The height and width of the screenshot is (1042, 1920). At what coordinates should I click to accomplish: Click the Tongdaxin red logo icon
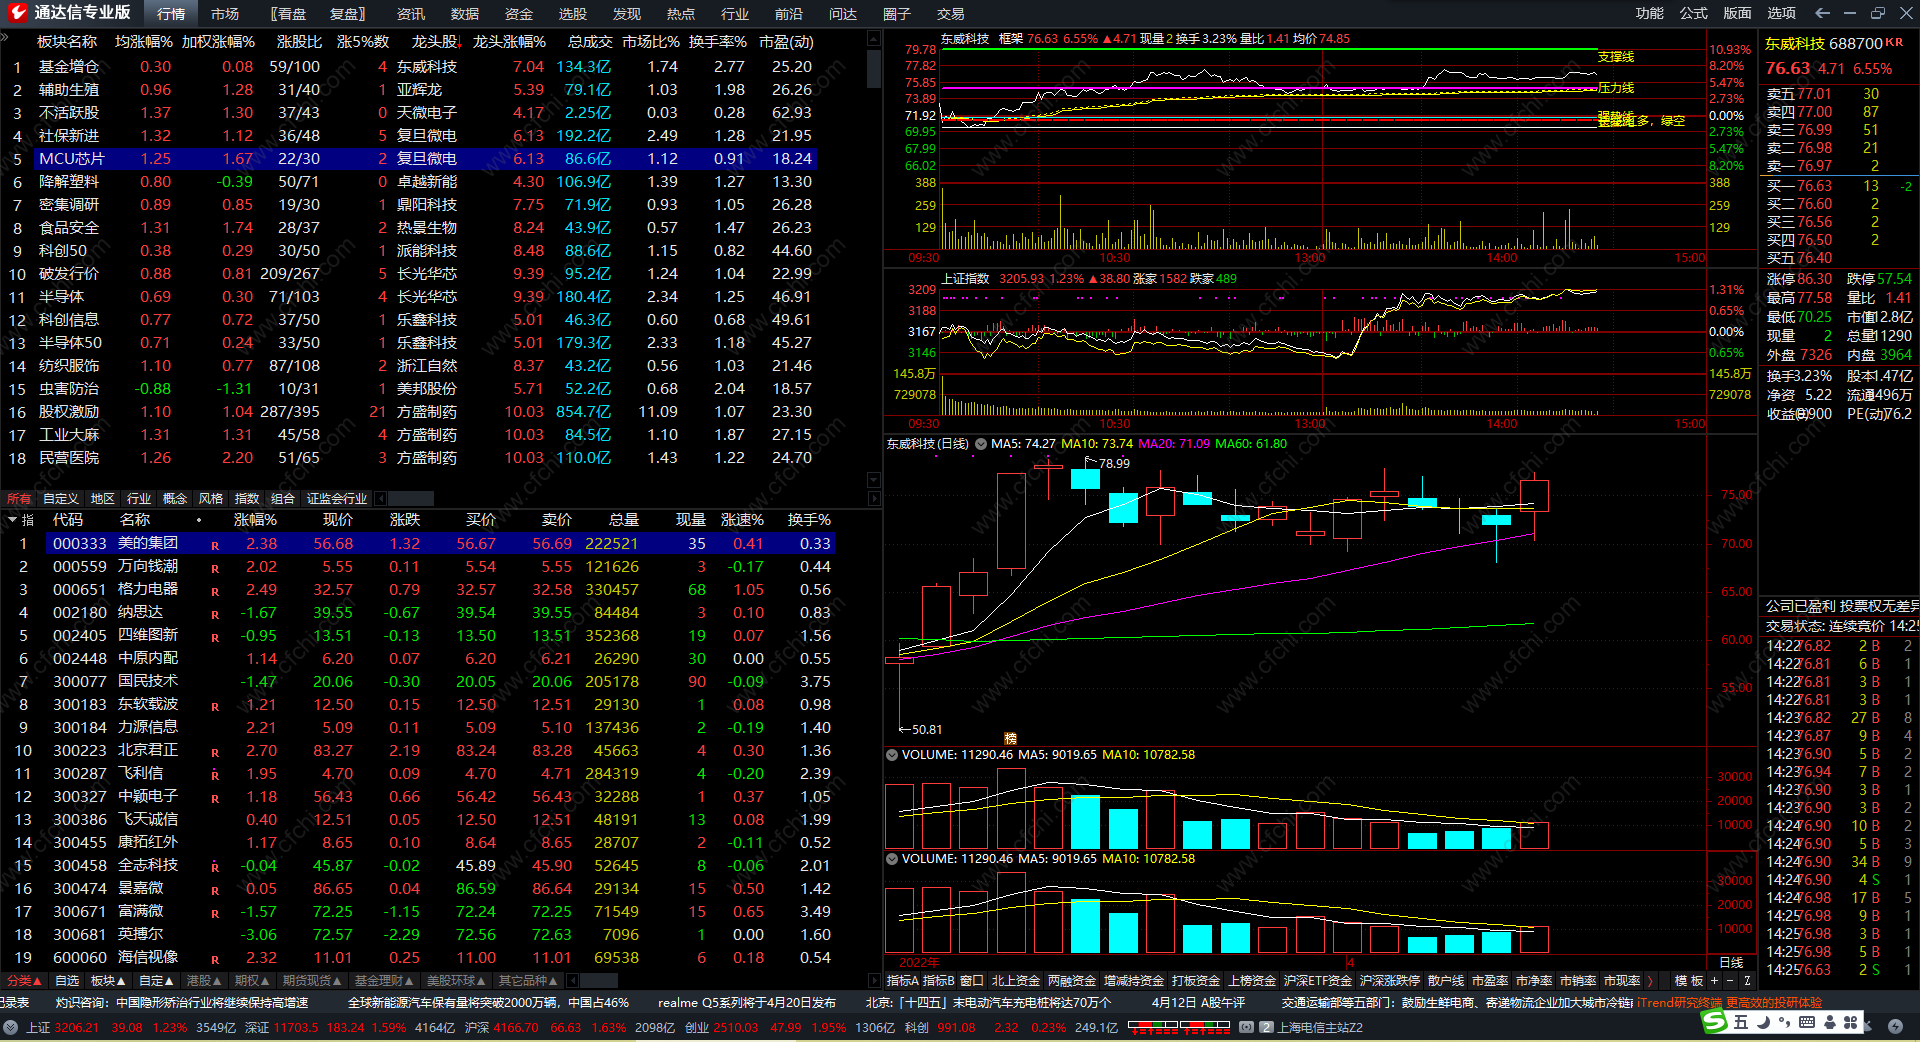click(17, 13)
